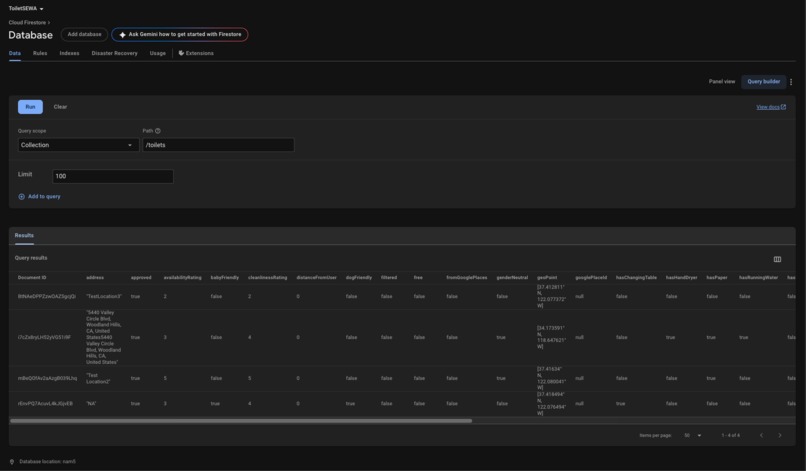Click the Path help question icon
Image resolution: width=806 pixels, height=471 pixels.
pos(158,131)
